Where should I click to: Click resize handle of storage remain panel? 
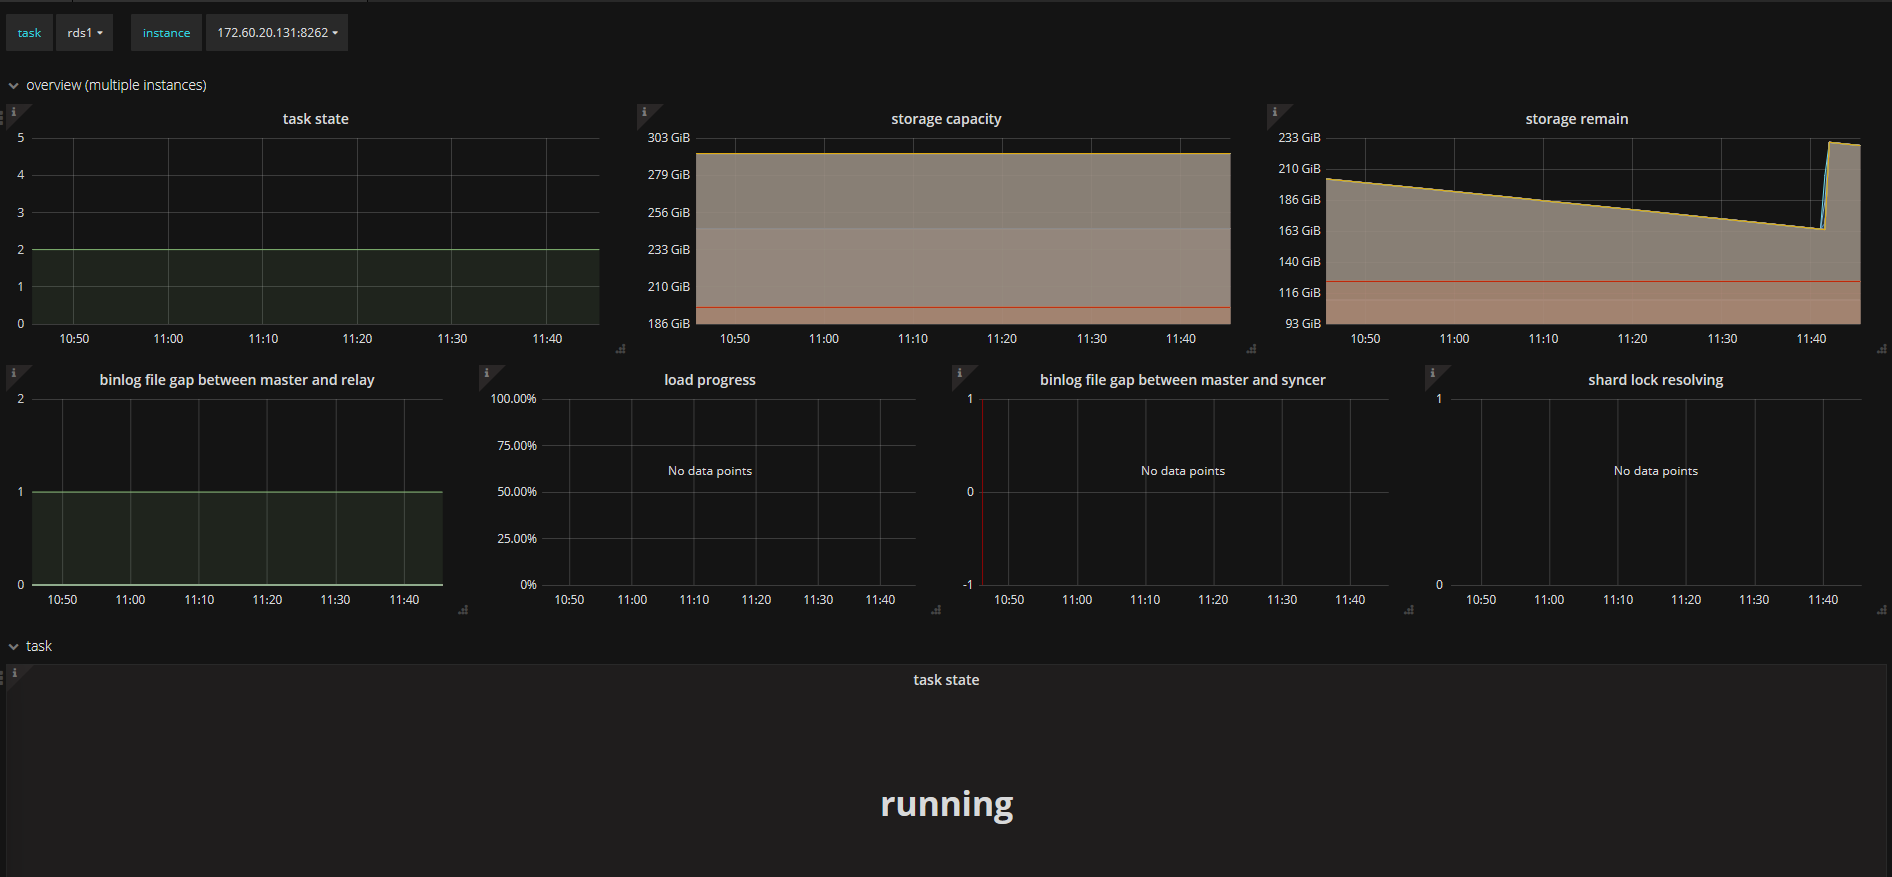[1881, 349]
